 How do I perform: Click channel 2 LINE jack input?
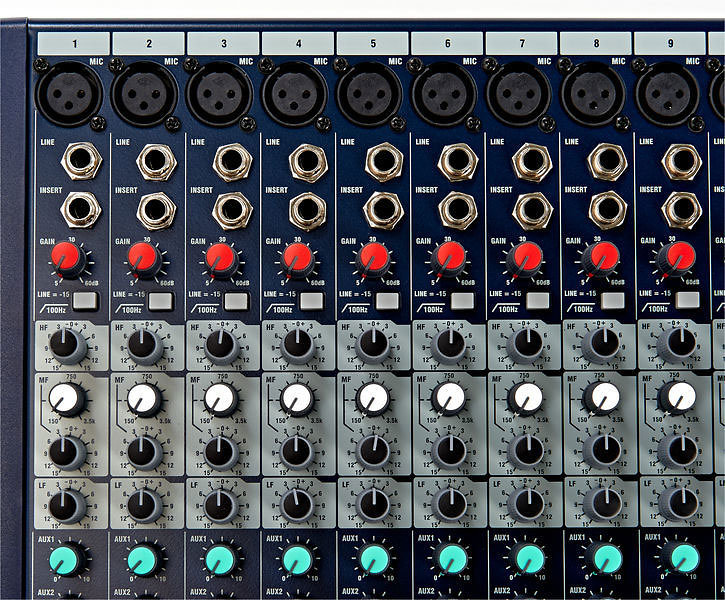pyautogui.click(x=157, y=162)
